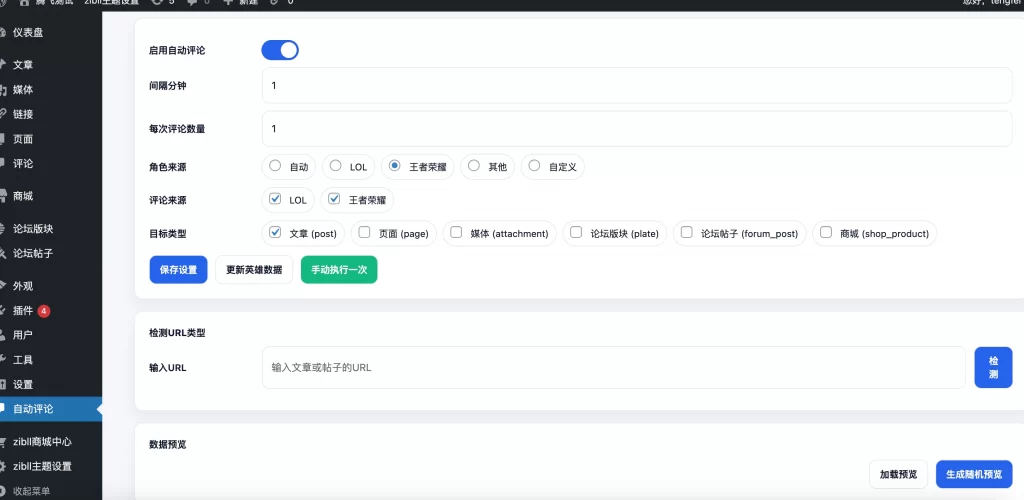This screenshot has height=500, width=1024.
Task: Check the 页面 (page) target type
Action: tap(365, 233)
